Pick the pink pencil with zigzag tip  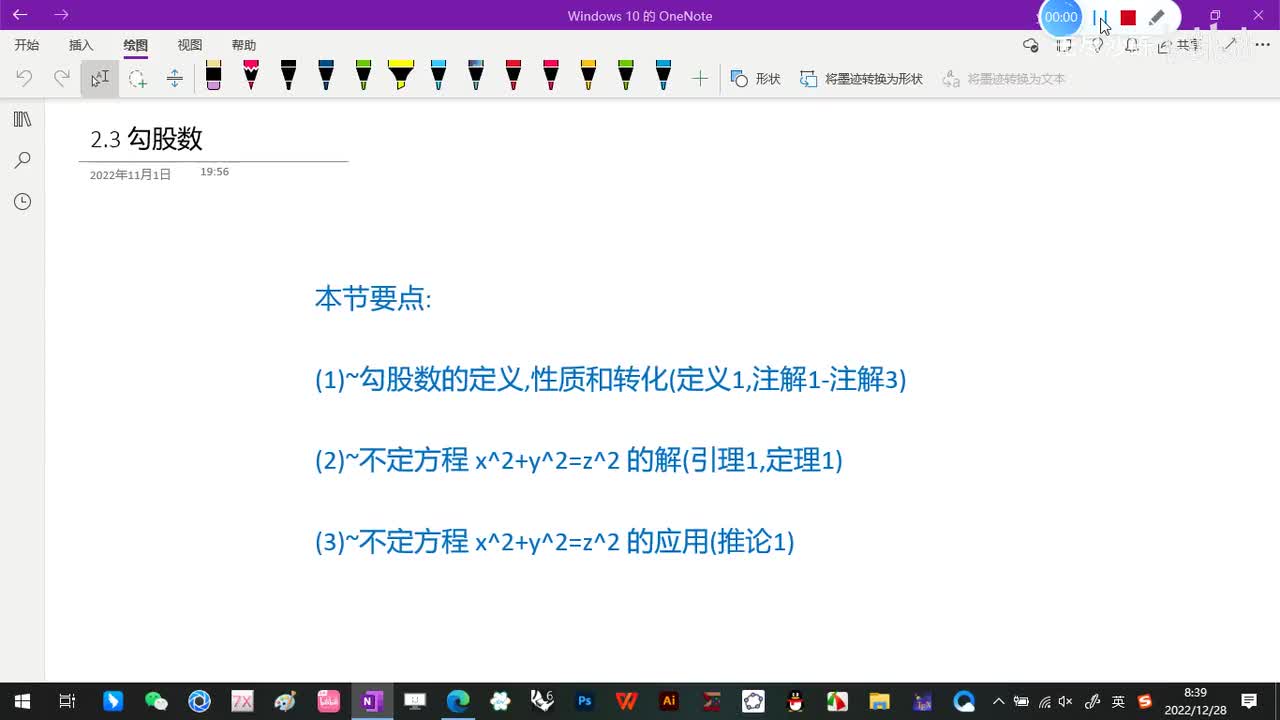251,76
